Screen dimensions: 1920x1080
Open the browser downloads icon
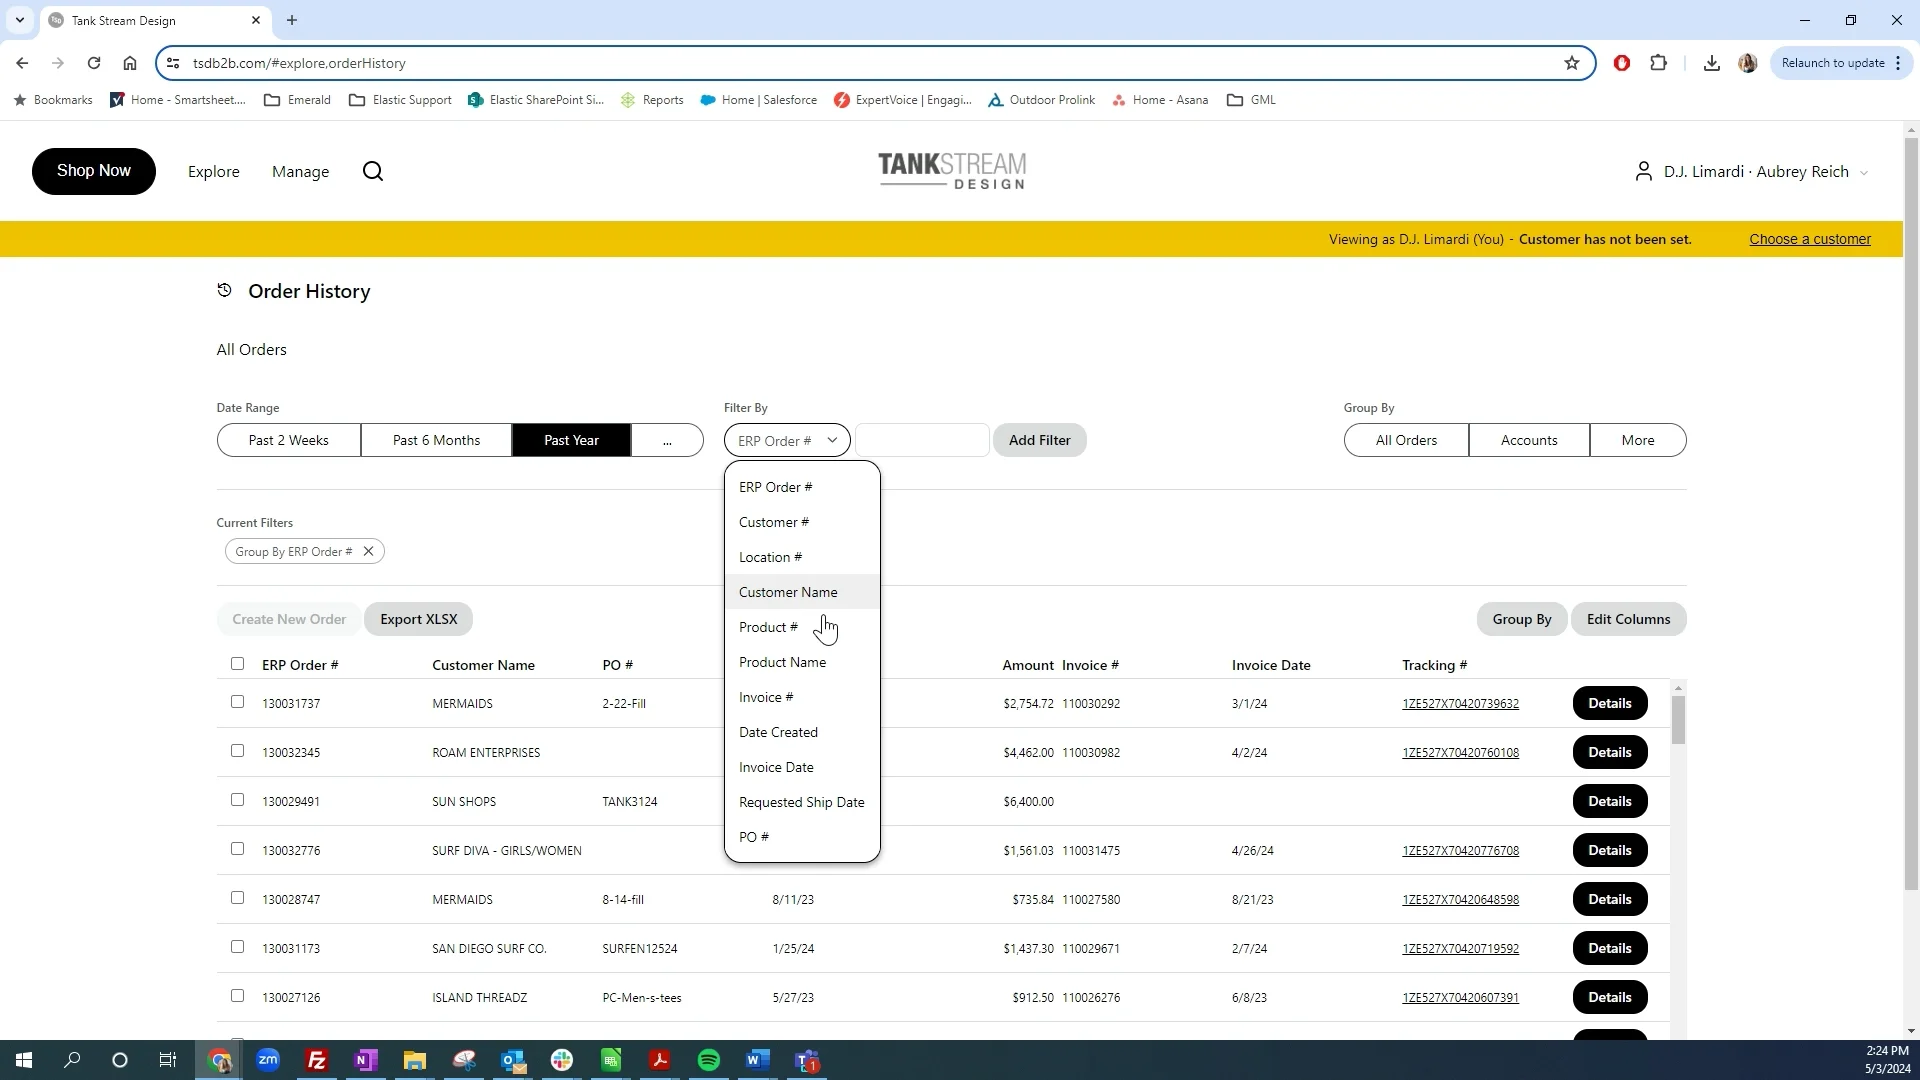click(x=1711, y=62)
